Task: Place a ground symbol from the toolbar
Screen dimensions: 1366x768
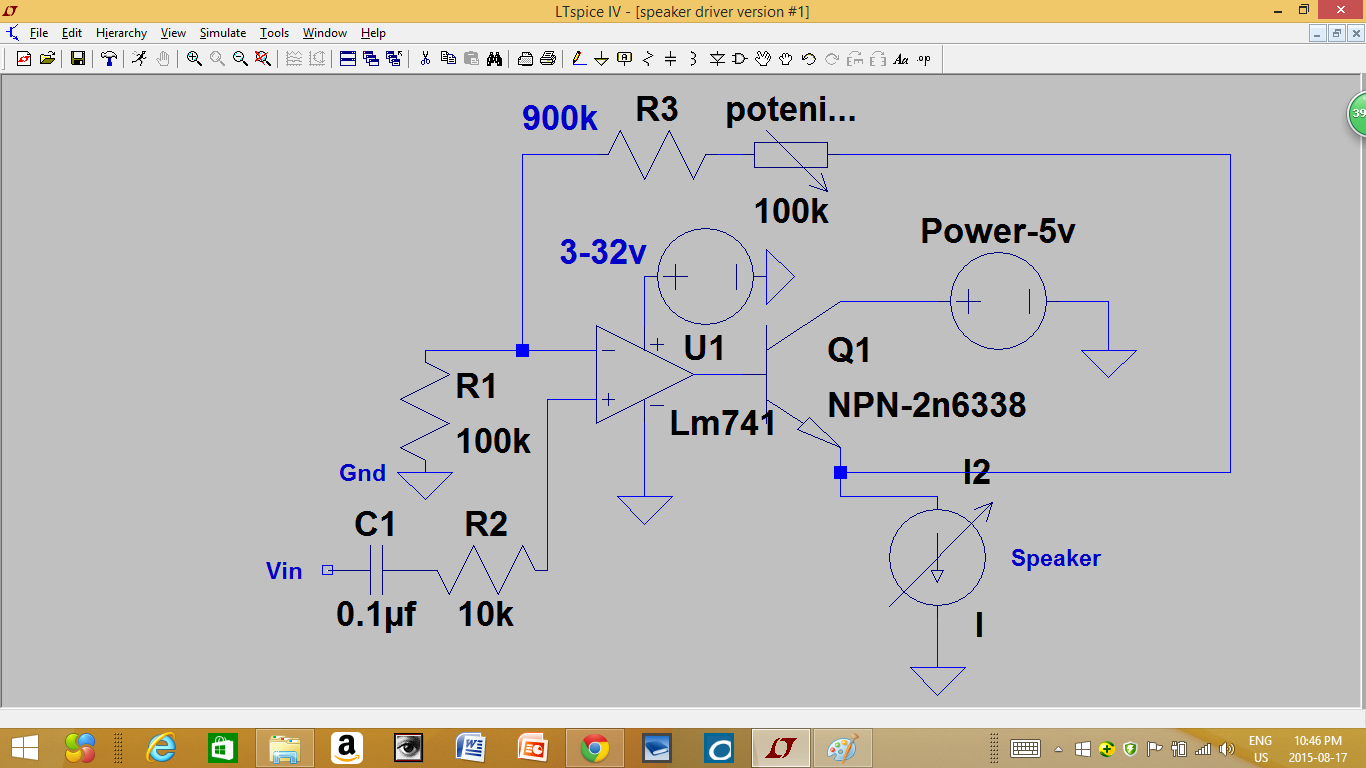Action: tap(602, 58)
